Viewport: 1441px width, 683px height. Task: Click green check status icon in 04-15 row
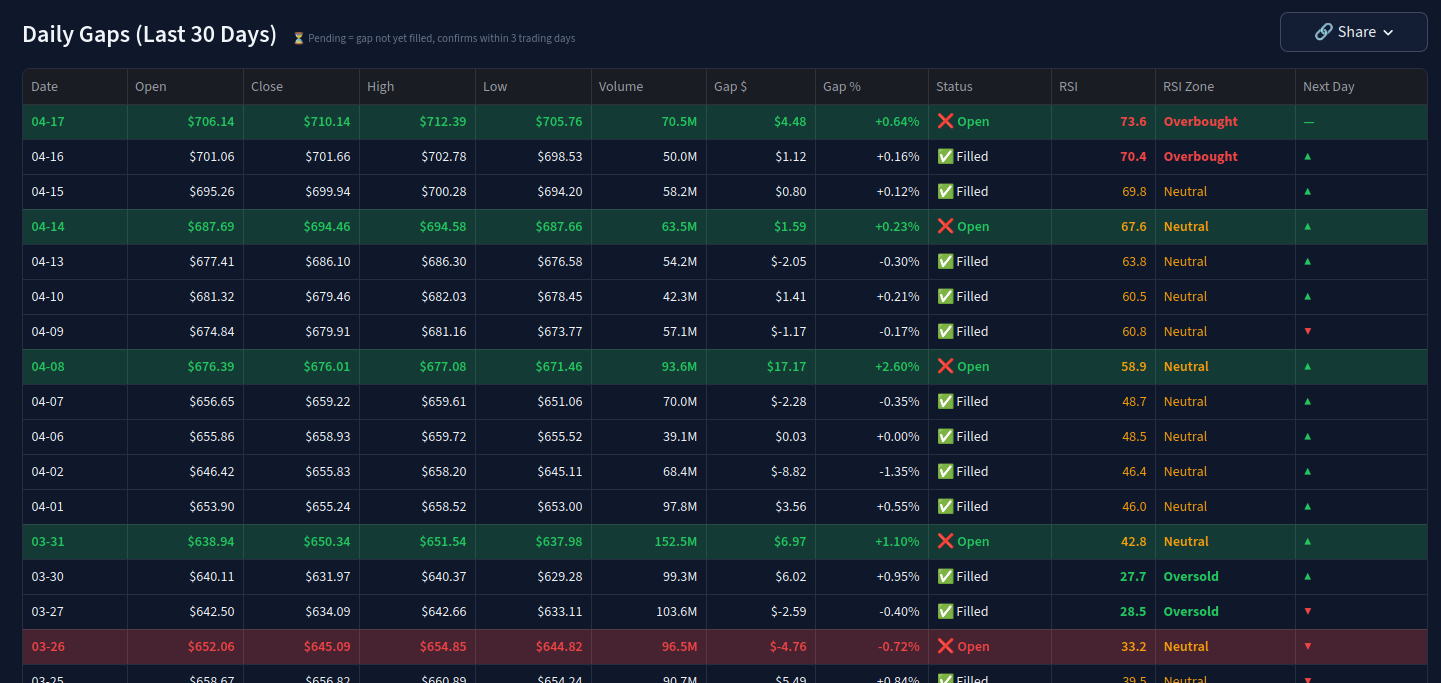945,191
